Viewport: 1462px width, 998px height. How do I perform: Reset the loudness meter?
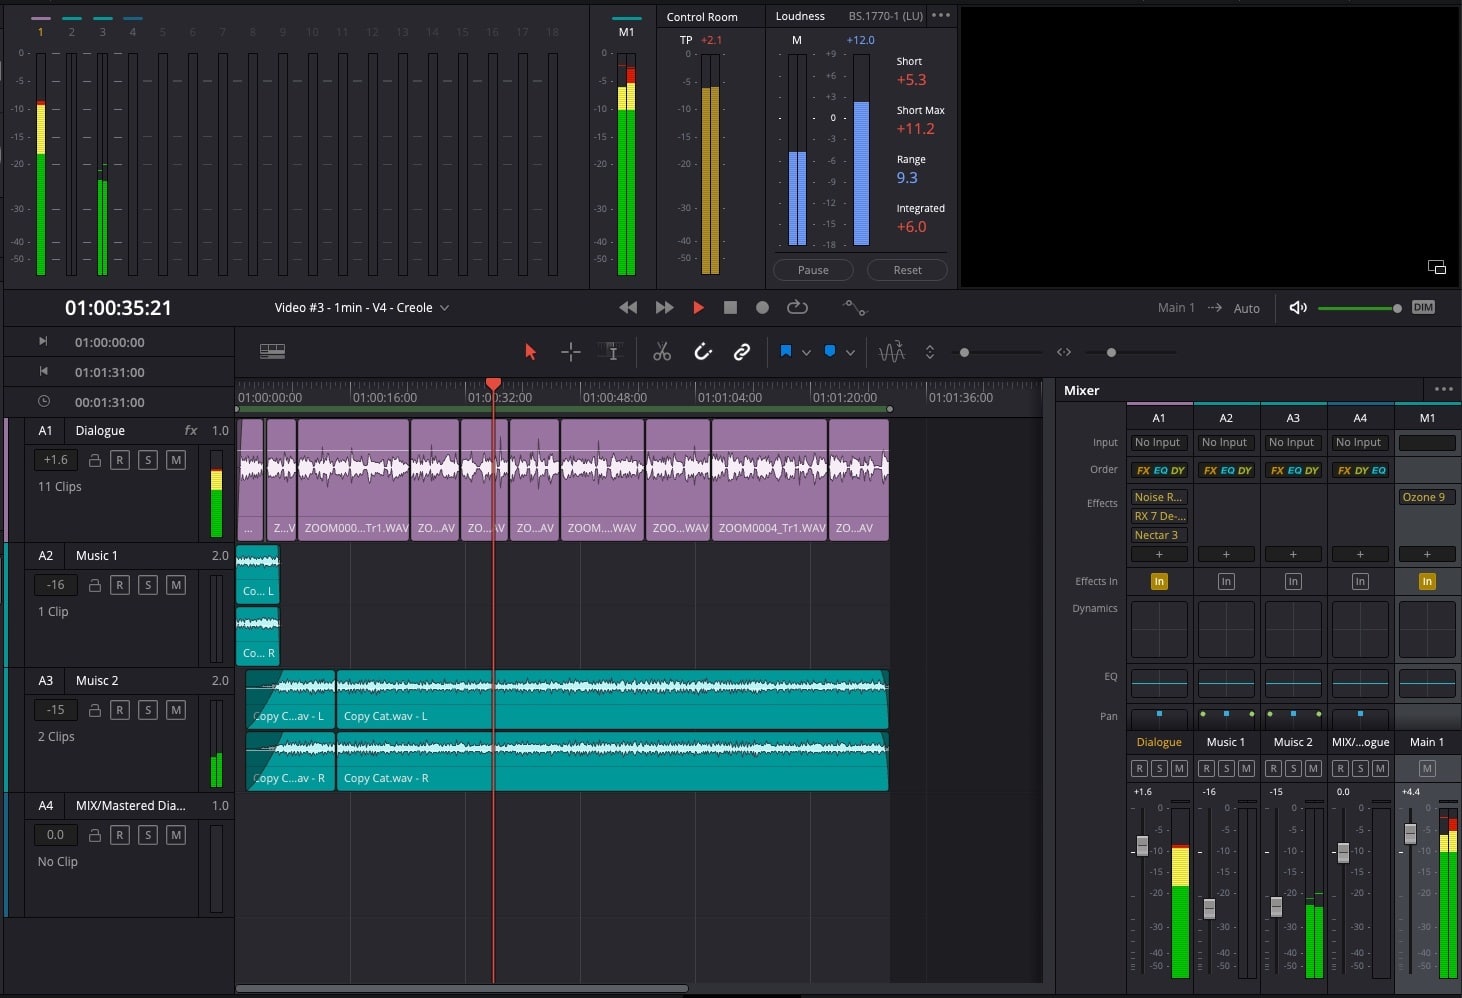(907, 270)
